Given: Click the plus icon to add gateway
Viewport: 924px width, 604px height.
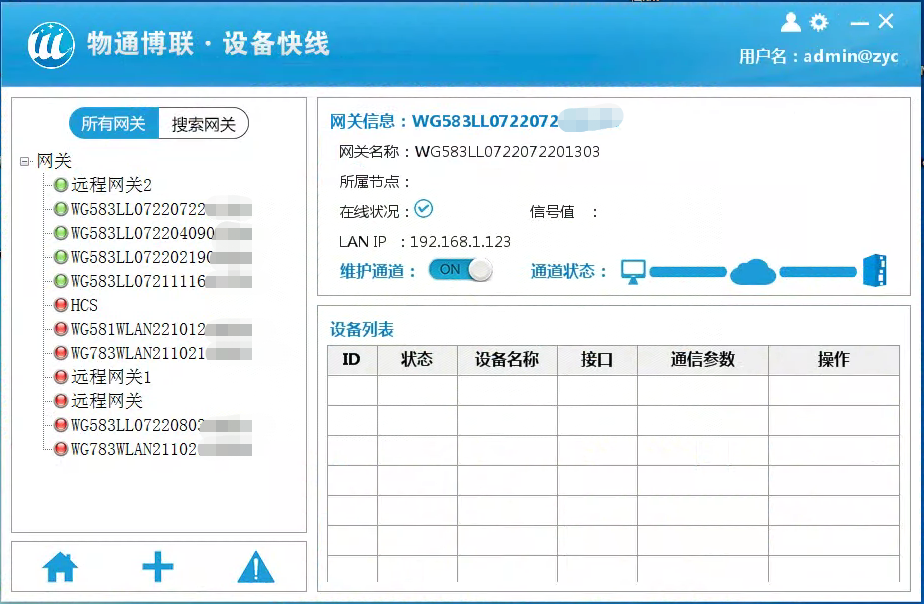Looking at the screenshot, I should pos(157,567).
